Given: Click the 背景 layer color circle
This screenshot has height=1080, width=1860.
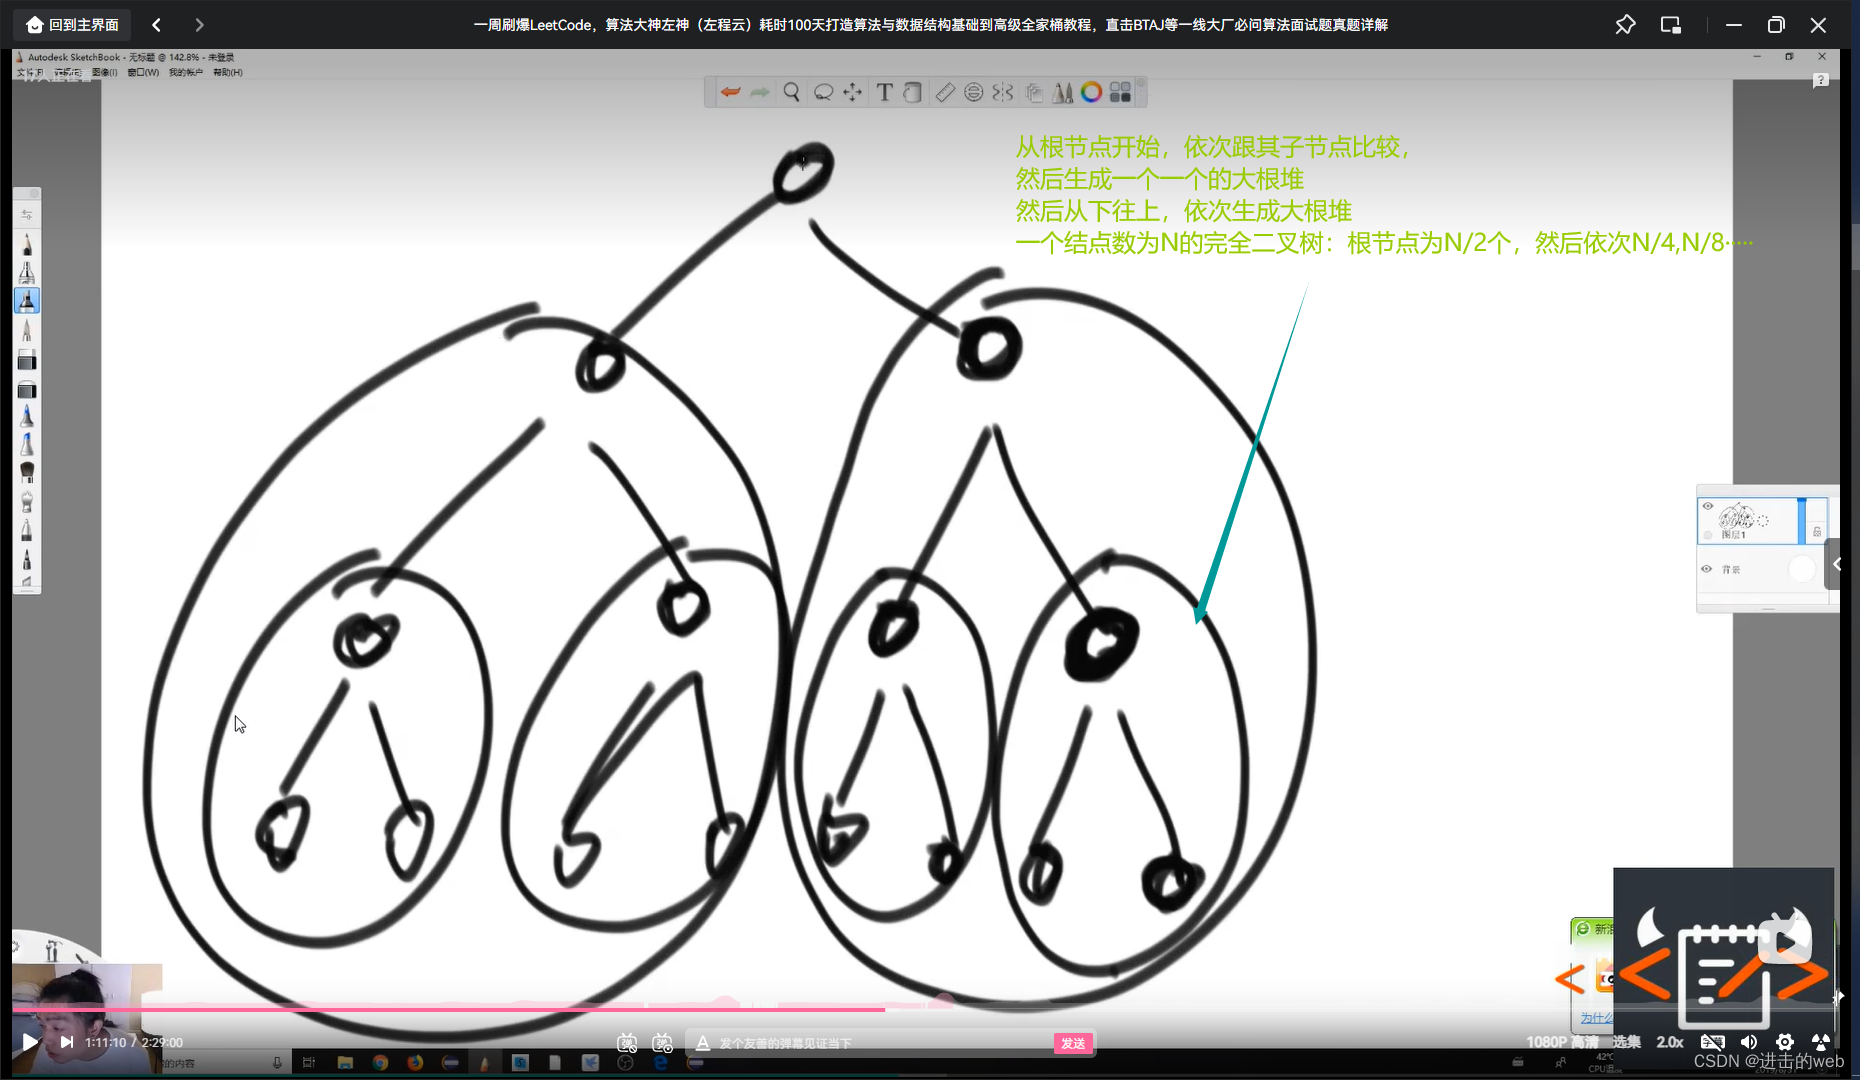Looking at the screenshot, I should click(x=1802, y=569).
